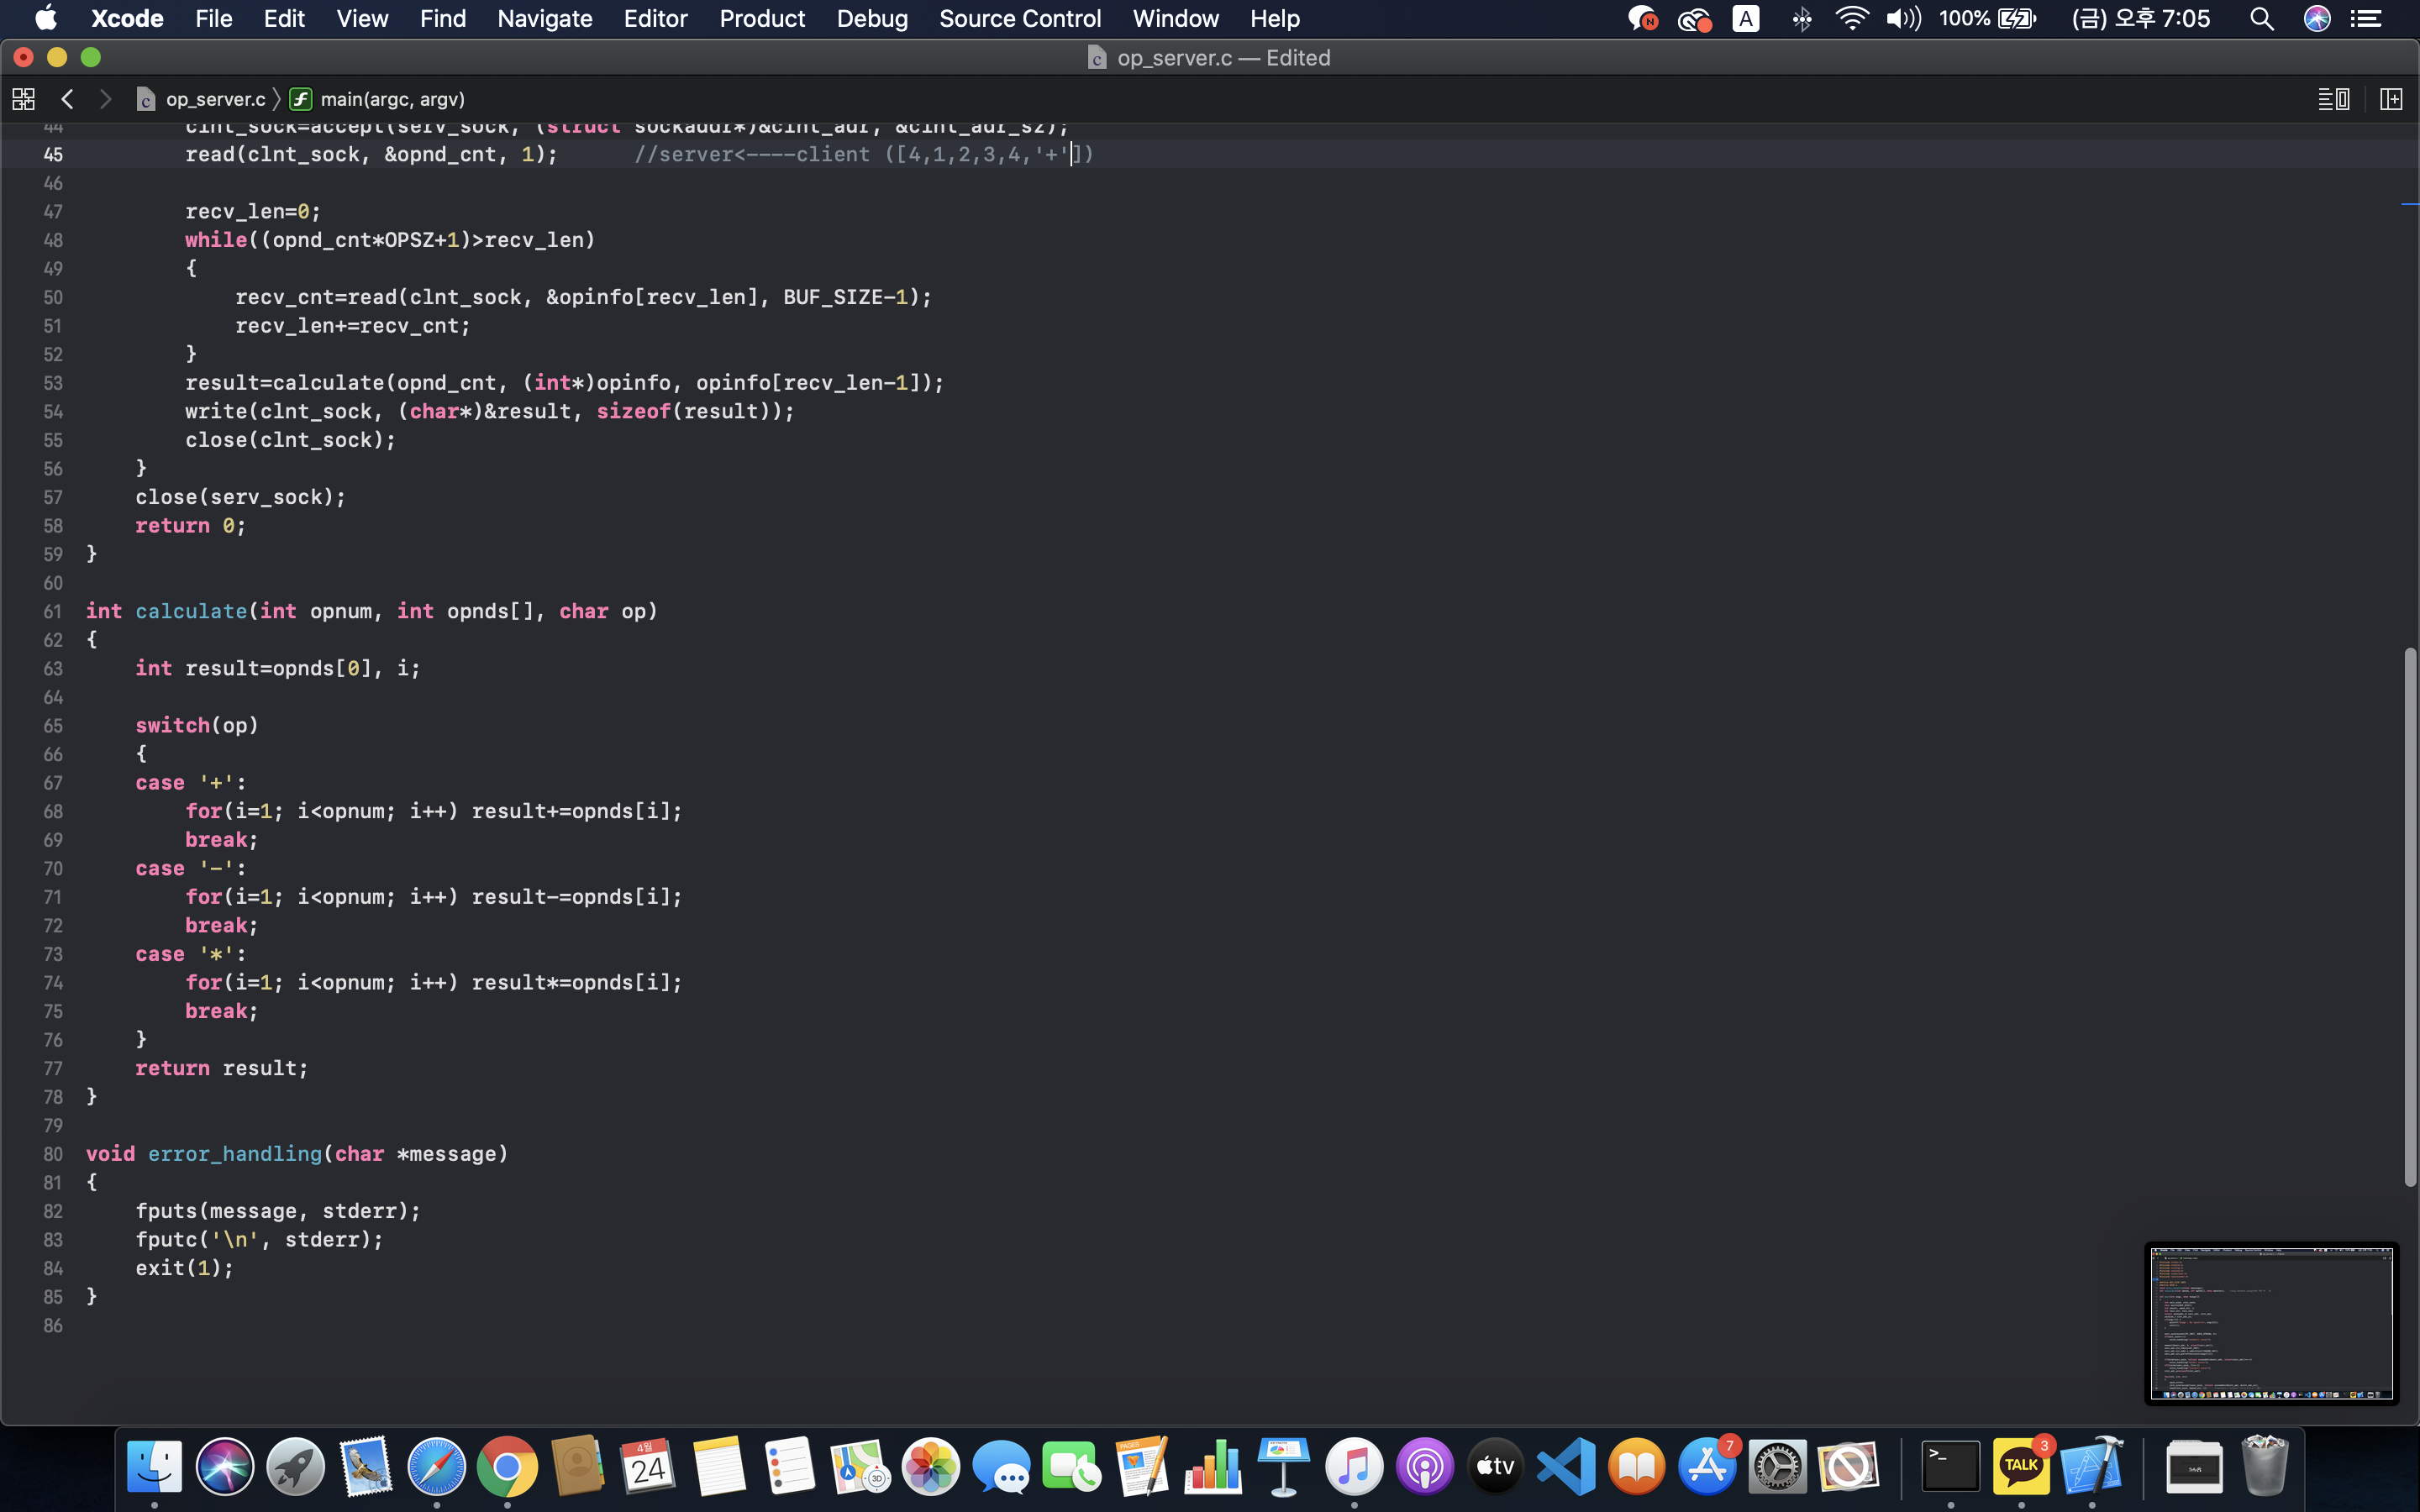Open the Product menu

tap(762, 19)
